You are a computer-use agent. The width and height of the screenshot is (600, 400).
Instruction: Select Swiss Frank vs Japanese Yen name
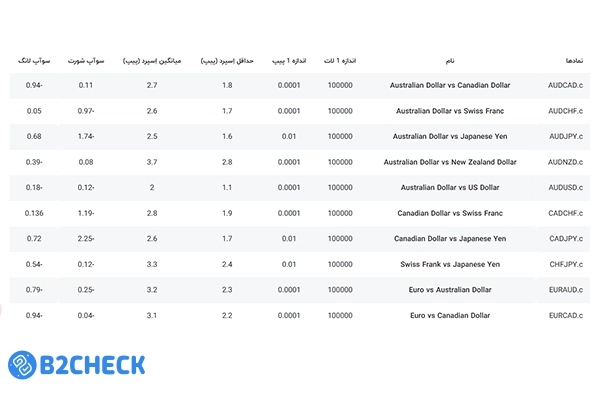point(451,265)
